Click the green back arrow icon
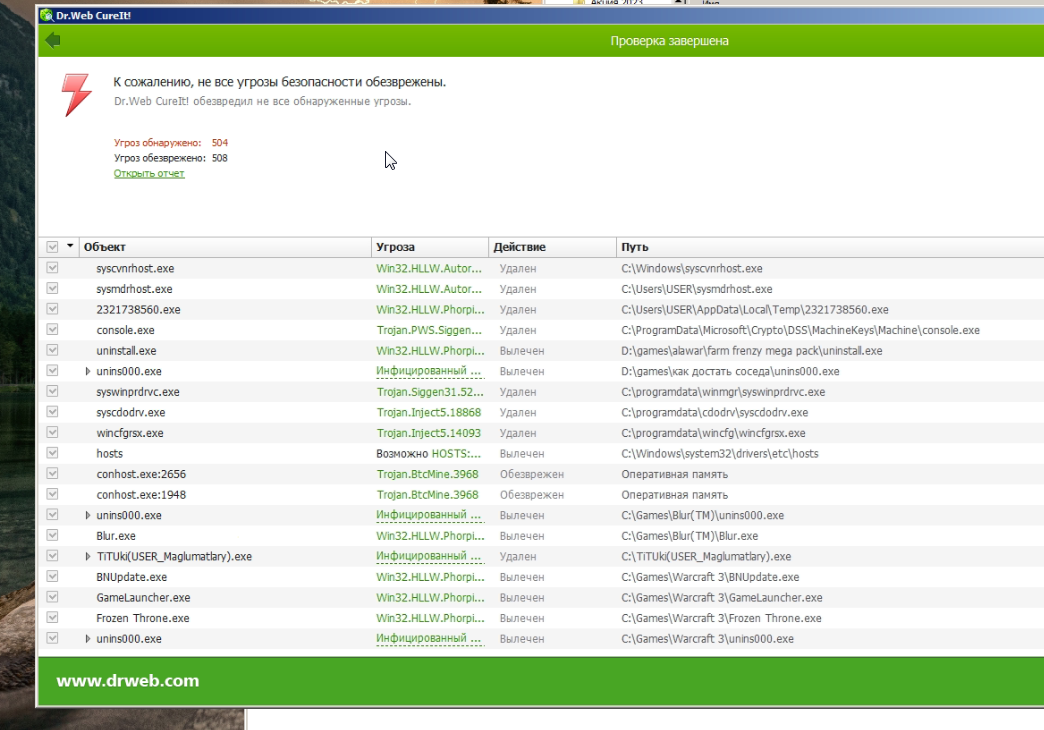This screenshot has height=730, width=1044. point(53,41)
